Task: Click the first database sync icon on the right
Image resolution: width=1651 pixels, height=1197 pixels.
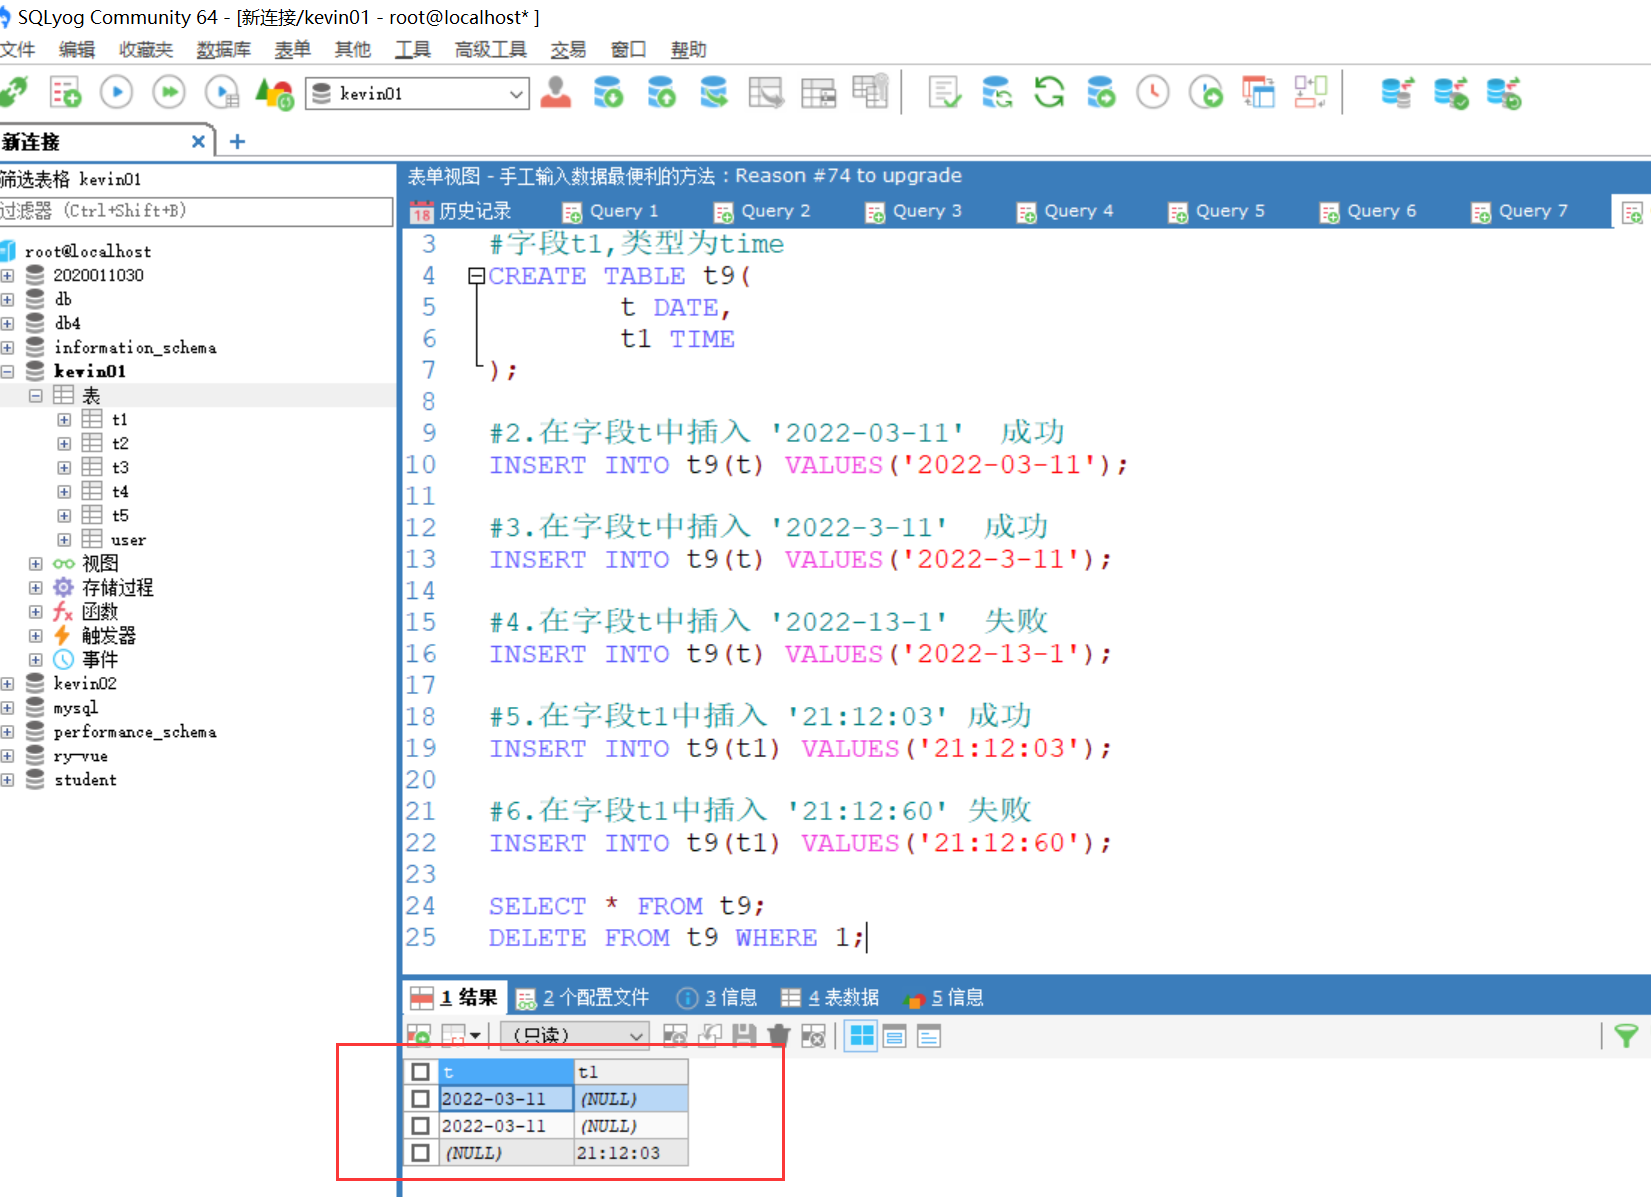Action: 1397,93
